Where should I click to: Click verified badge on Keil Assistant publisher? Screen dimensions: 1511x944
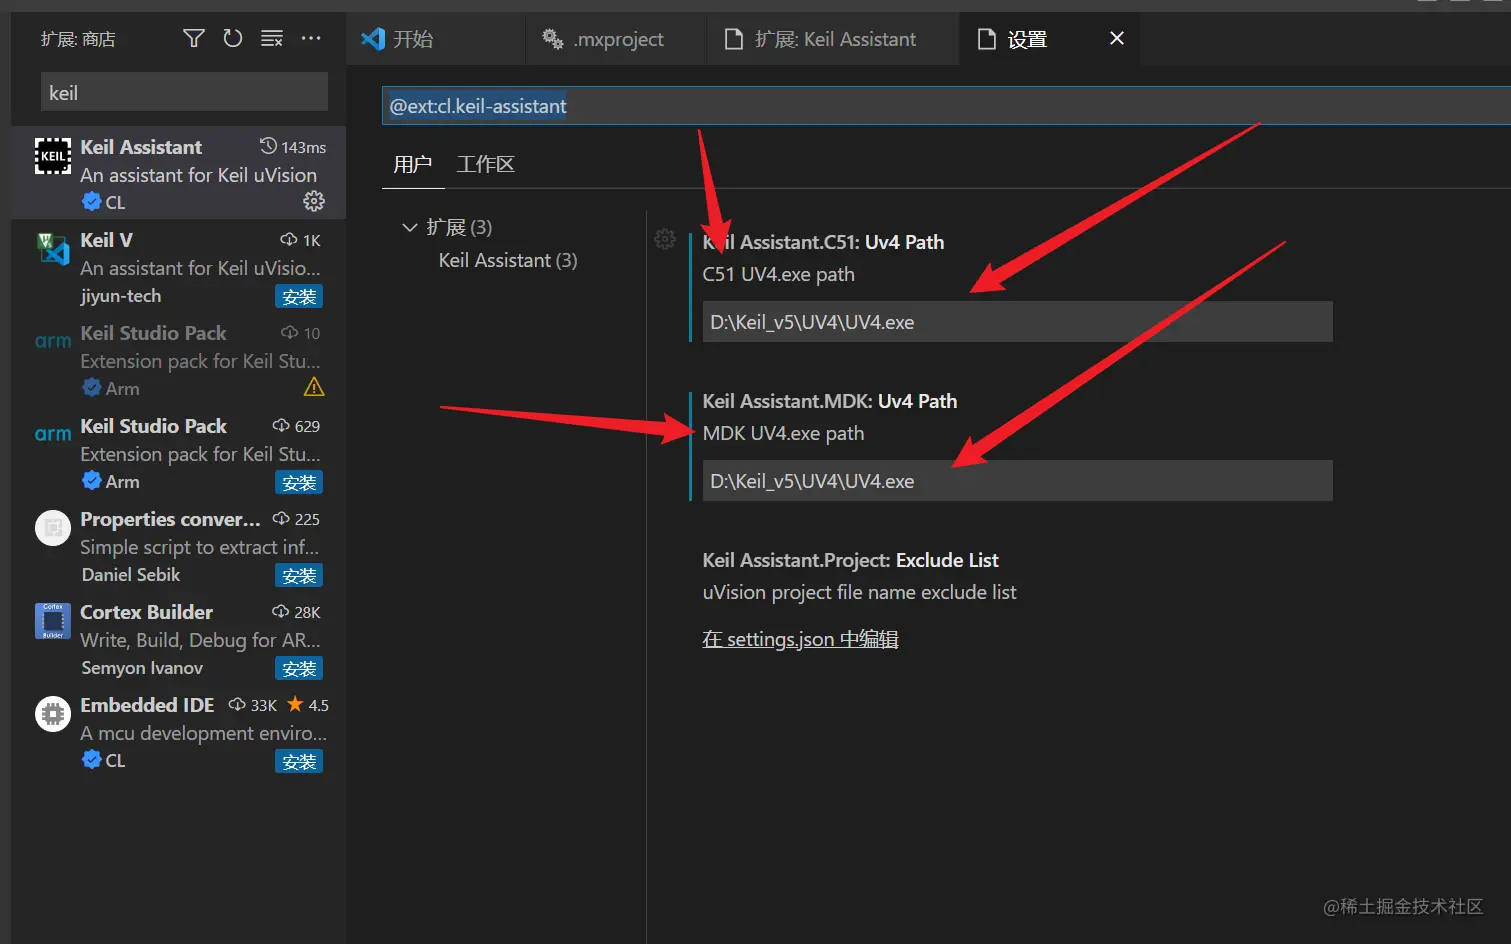(91, 202)
